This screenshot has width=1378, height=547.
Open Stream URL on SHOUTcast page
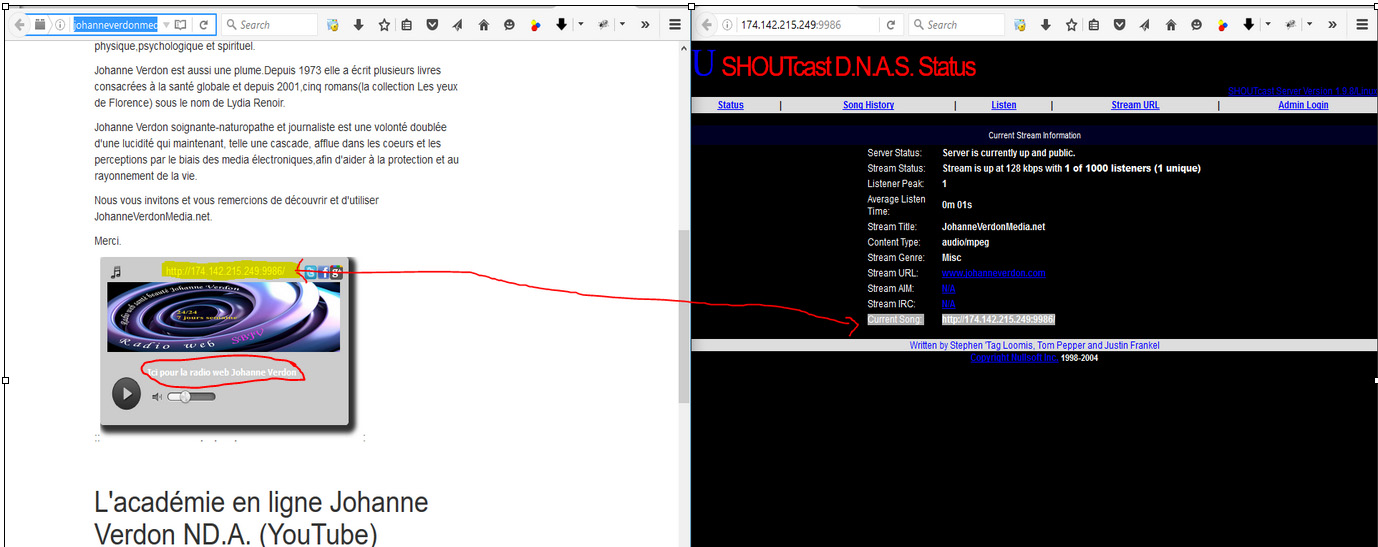1135,105
